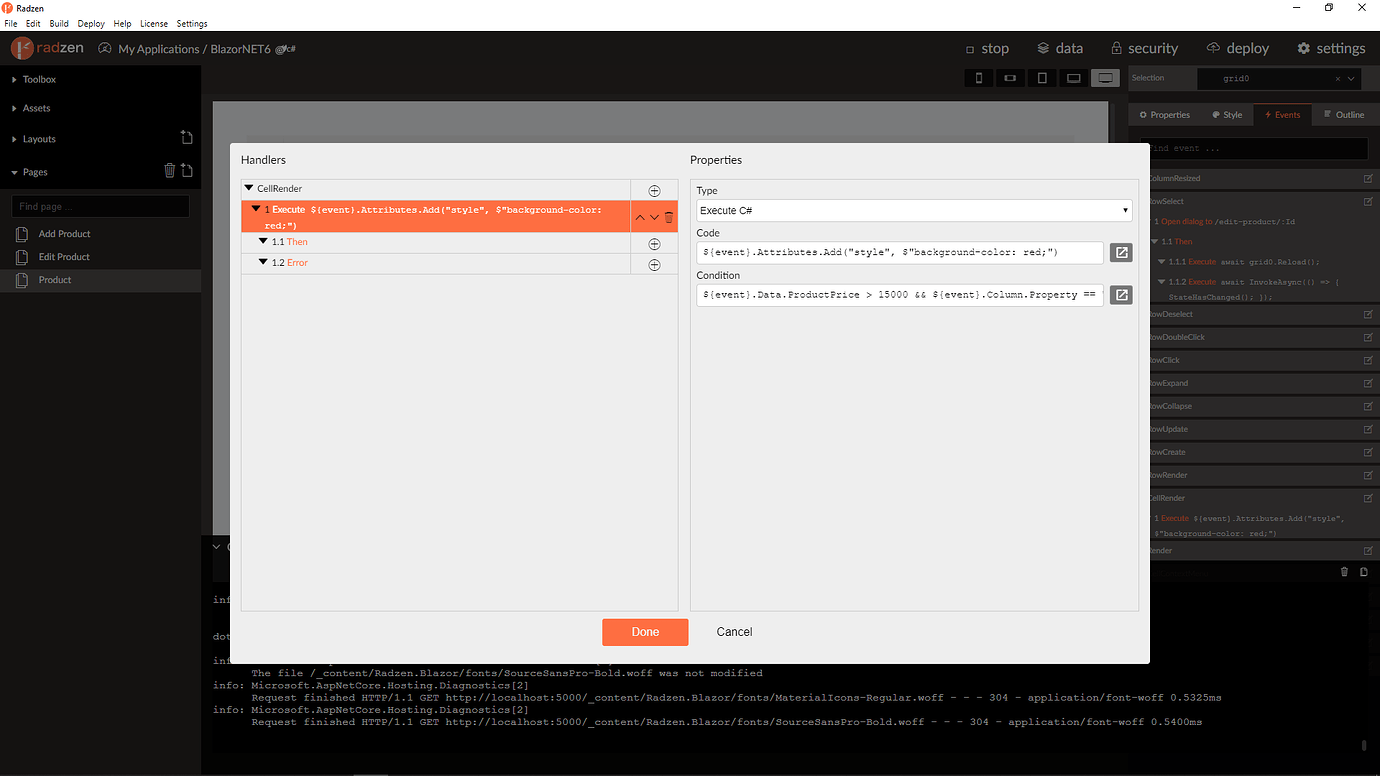This screenshot has width=1380, height=776.
Task: Collapse the CellRender handler tree
Action: pos(247,188)
